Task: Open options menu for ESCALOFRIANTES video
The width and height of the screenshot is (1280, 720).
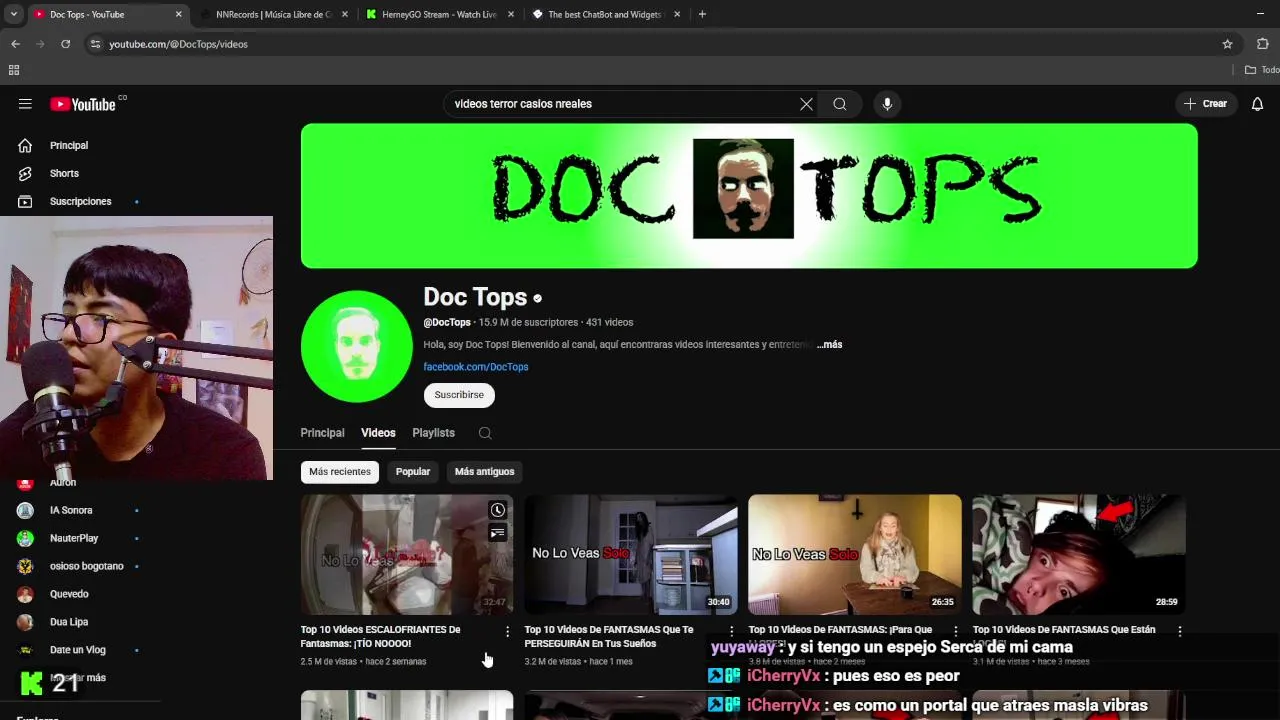Action: click(x=507, y=631)
